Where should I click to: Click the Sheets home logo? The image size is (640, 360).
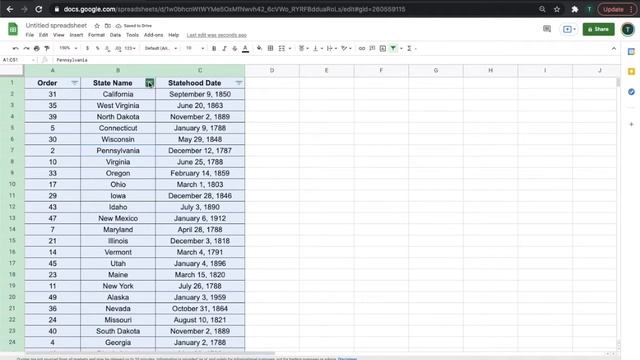13,29
